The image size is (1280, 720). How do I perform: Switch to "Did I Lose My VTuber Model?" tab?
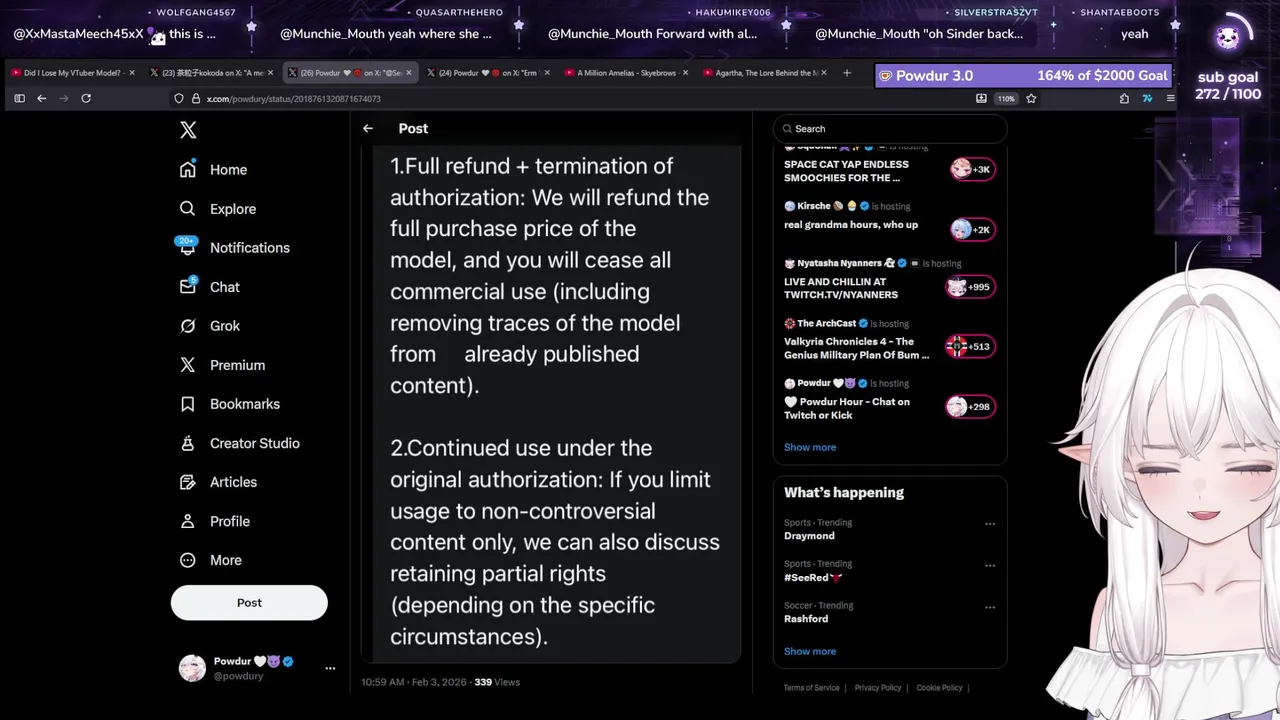pyautogui.click(x=70, y=73)
